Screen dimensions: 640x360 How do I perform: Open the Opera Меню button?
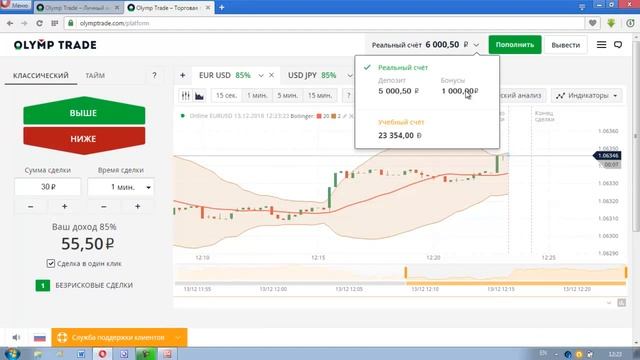click(x=15, y=6)
